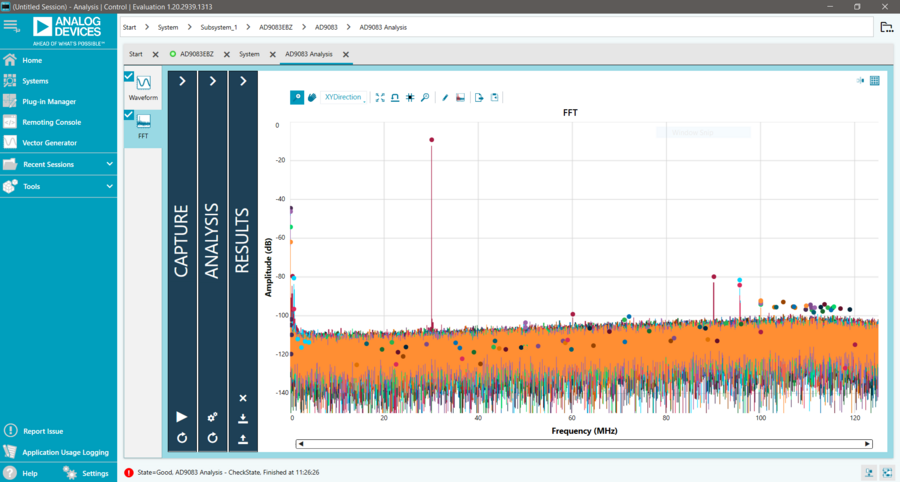Start capture with the play button
Viewport: 900px width, 482px height.
(182, 417)
